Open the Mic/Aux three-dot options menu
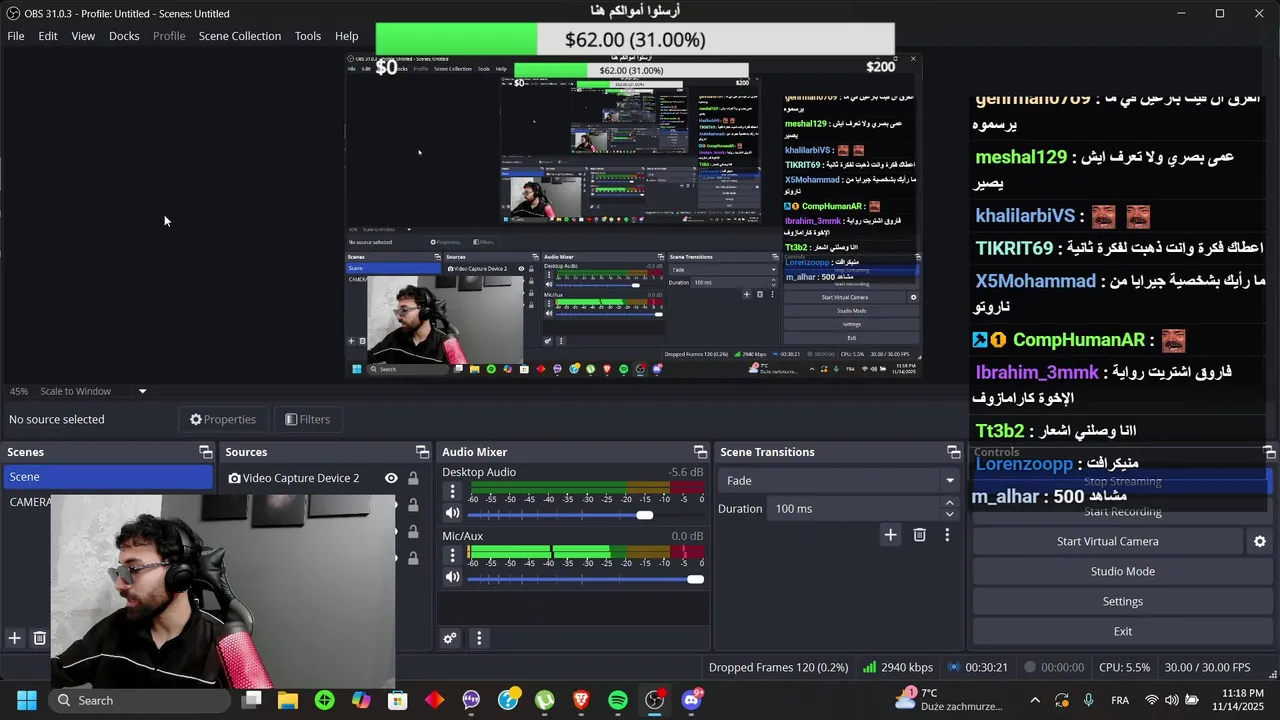The height and width of the screenshot is (720, 1280). 452,555
